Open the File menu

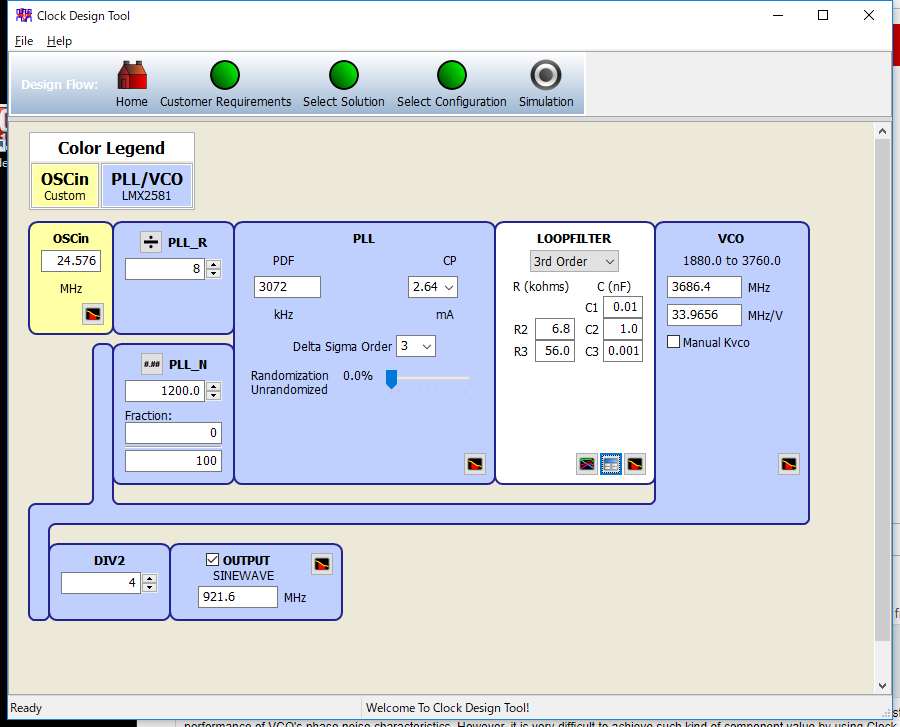click(23, 41)
